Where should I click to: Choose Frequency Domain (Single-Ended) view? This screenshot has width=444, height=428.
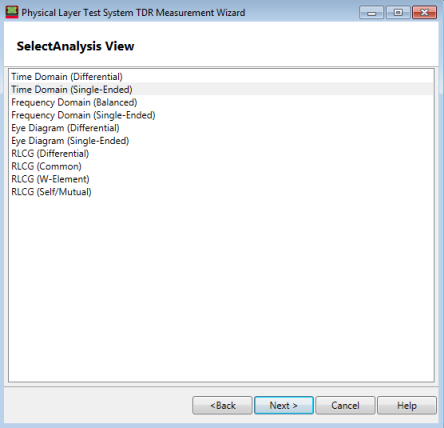click(221, 115)
